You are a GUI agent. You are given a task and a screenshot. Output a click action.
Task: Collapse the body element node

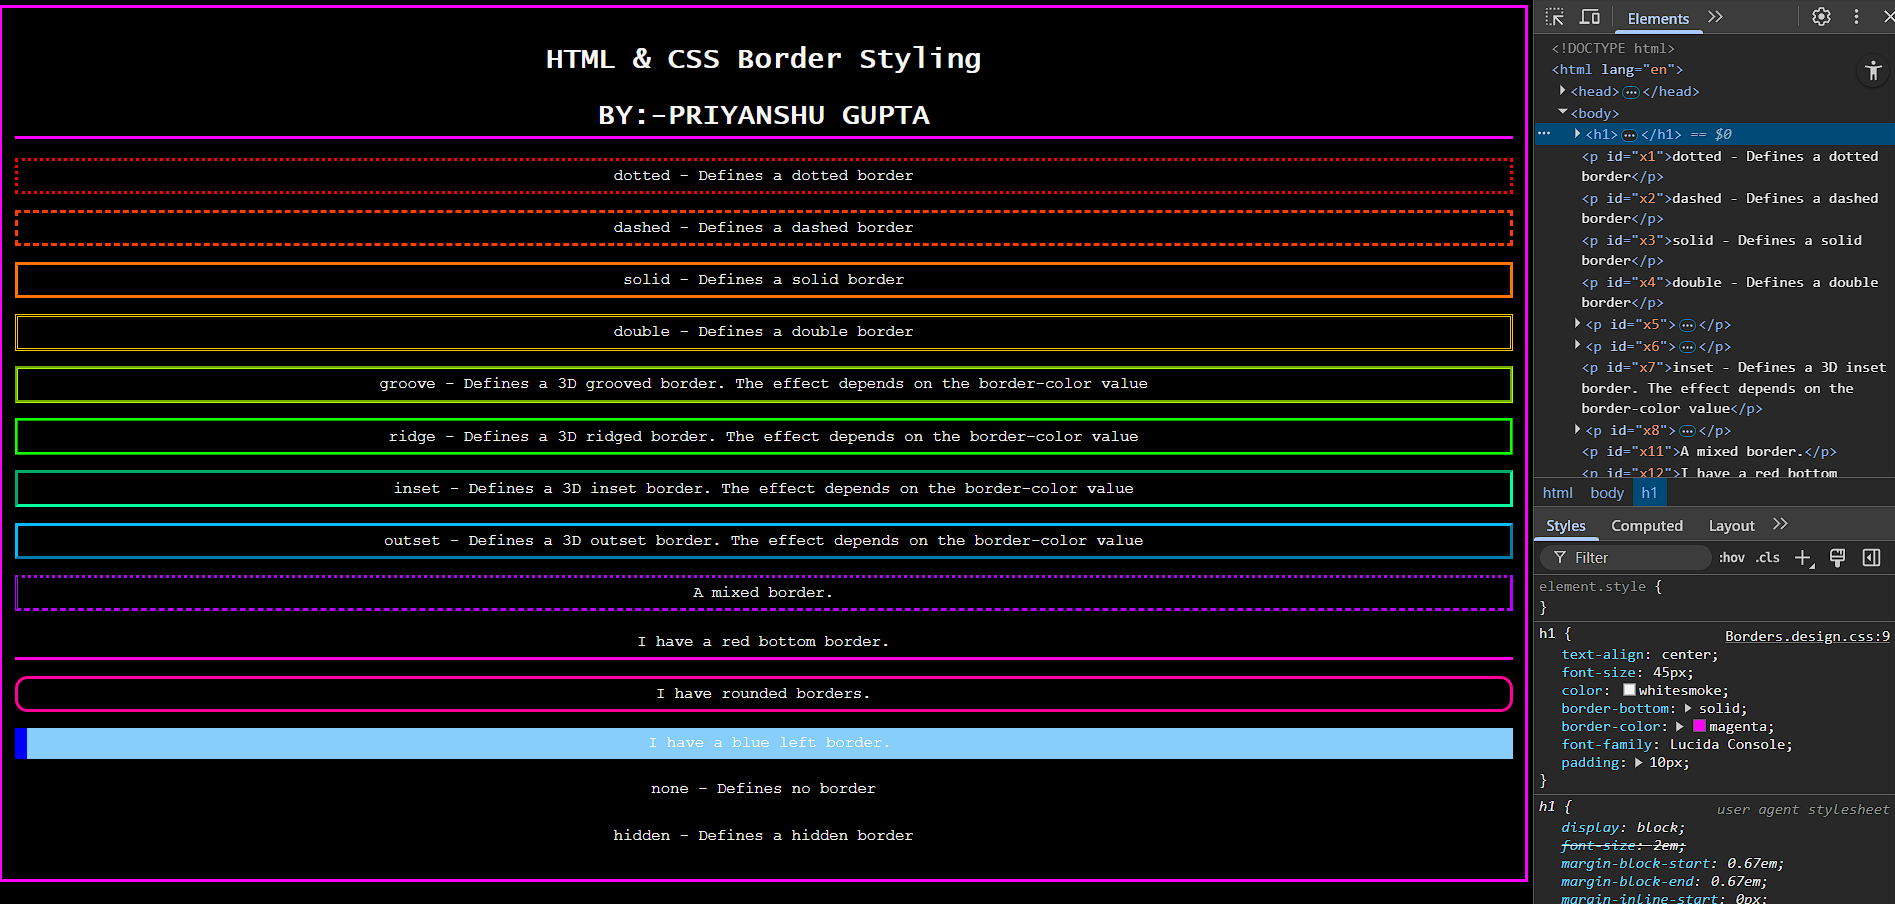1563,112
